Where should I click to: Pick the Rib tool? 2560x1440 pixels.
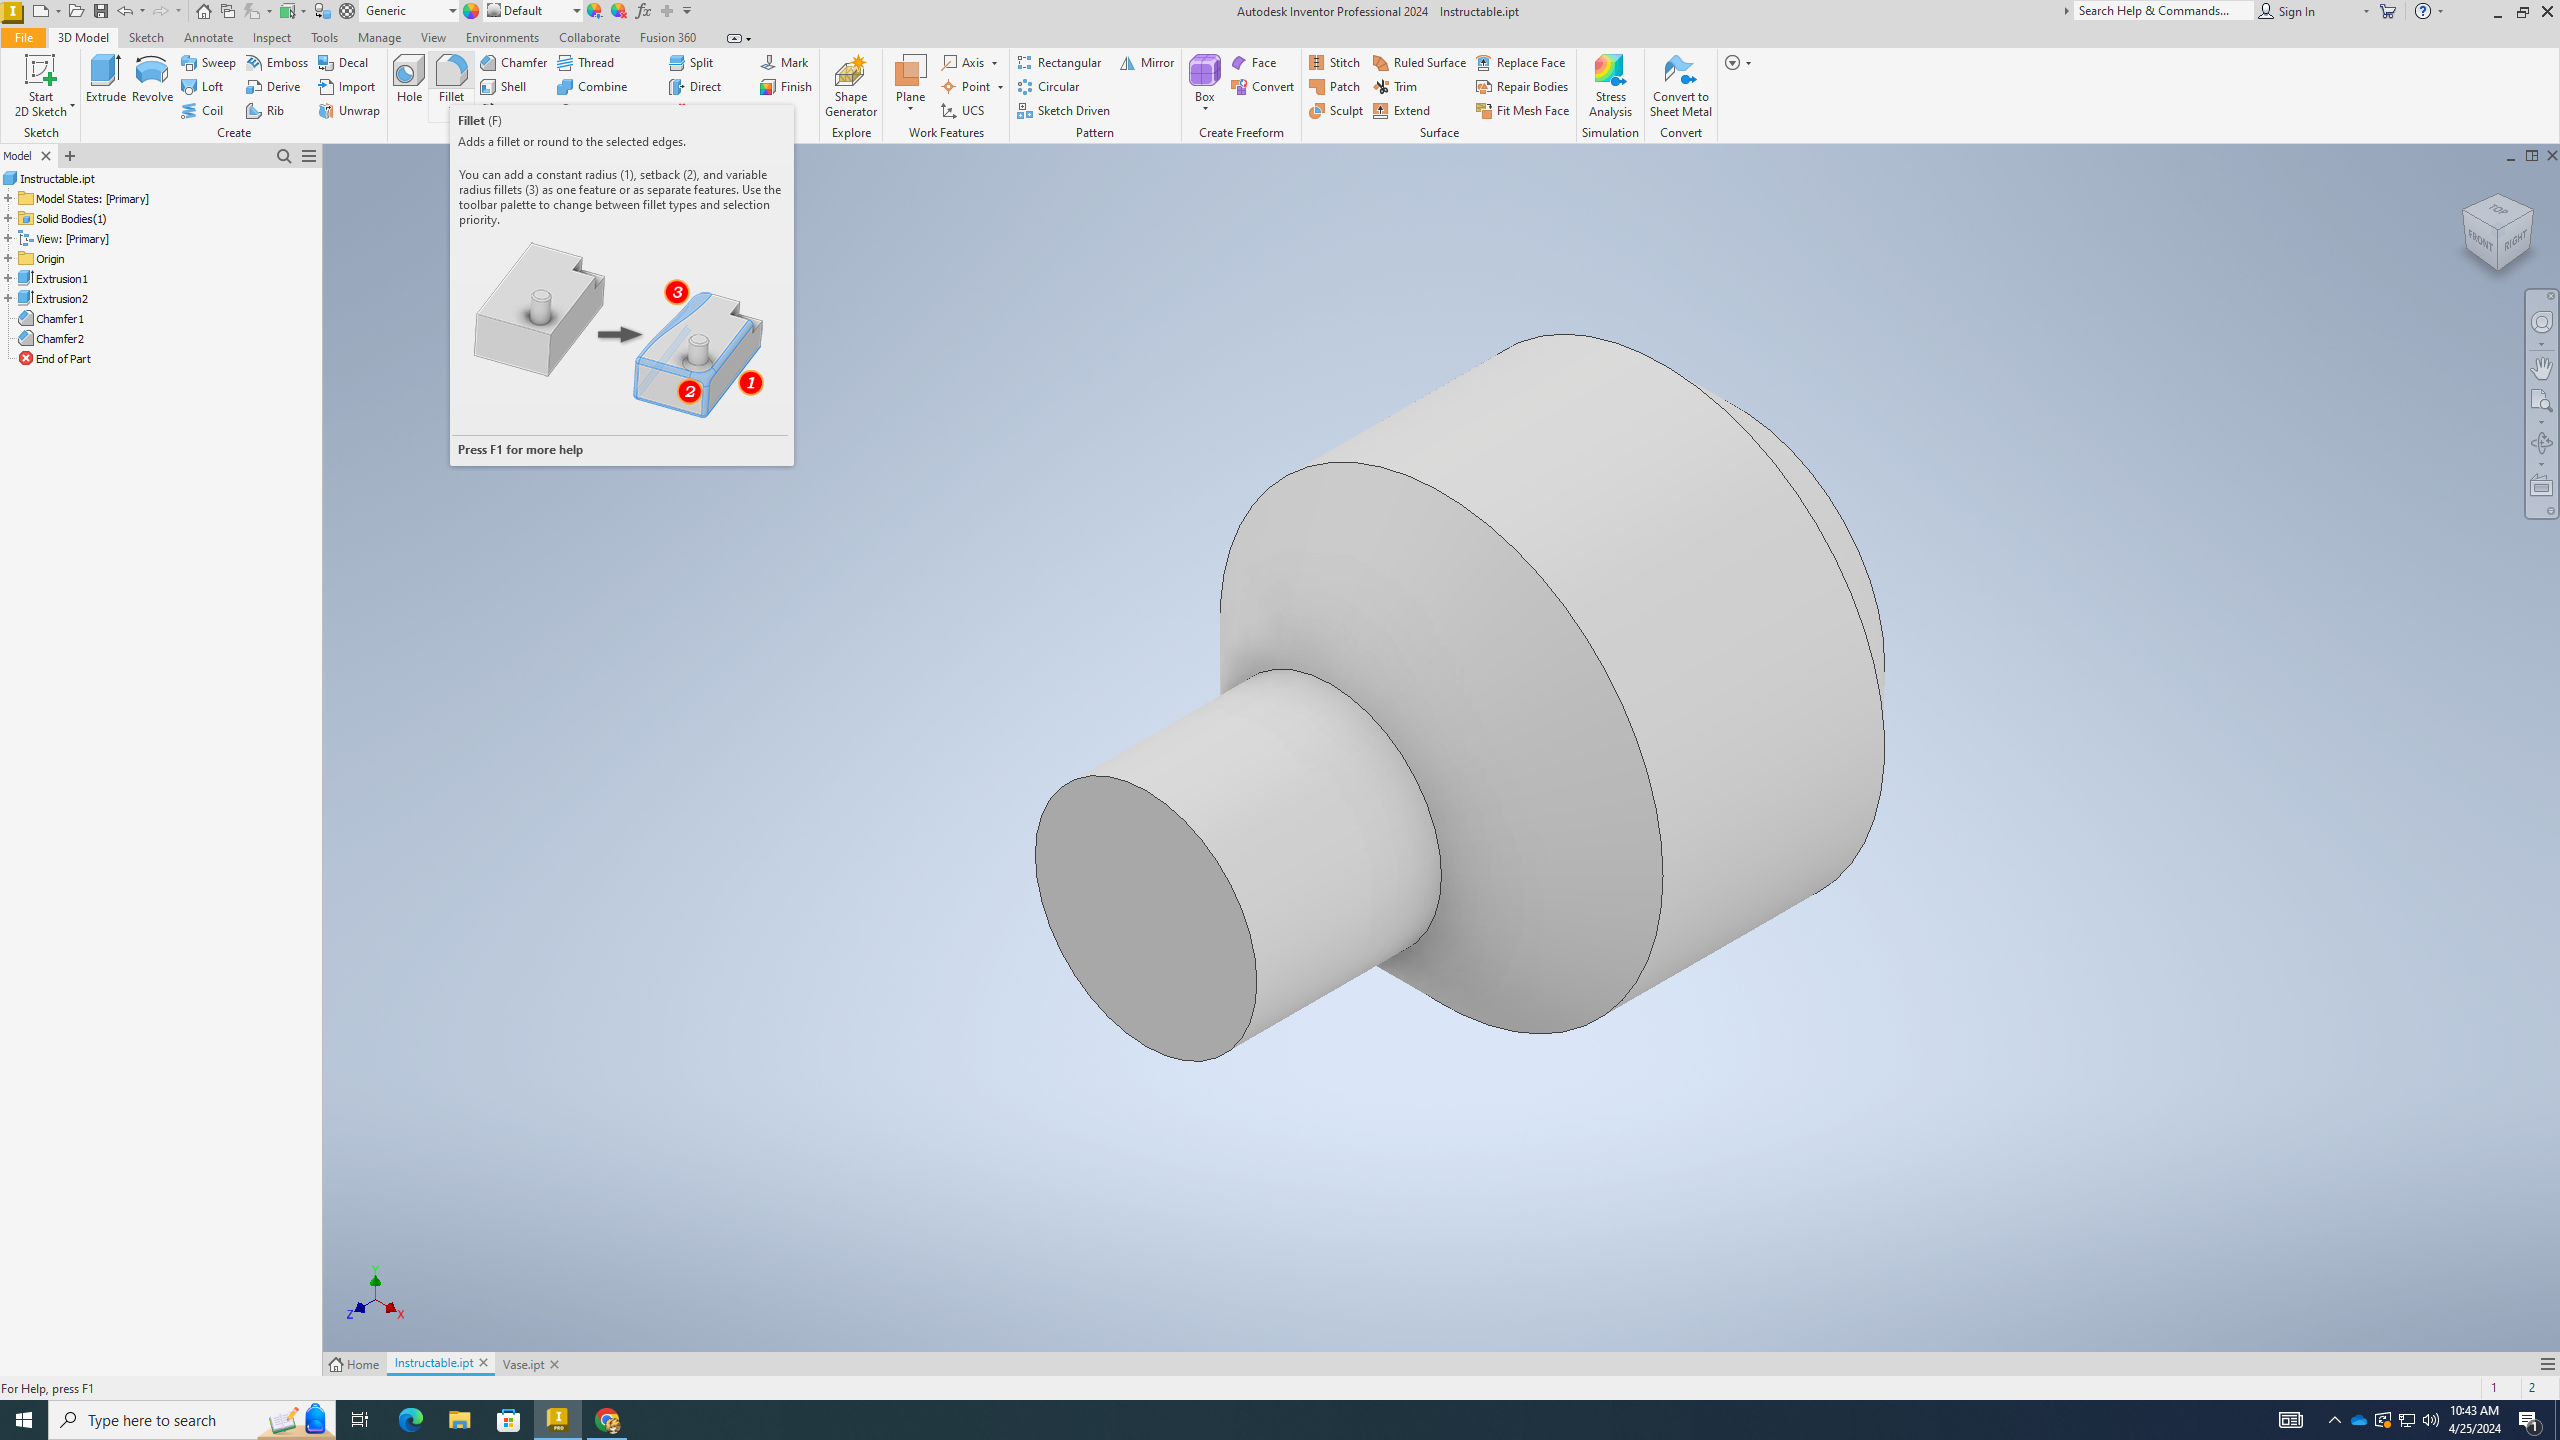pyautogui.click(x=265, y=111)
